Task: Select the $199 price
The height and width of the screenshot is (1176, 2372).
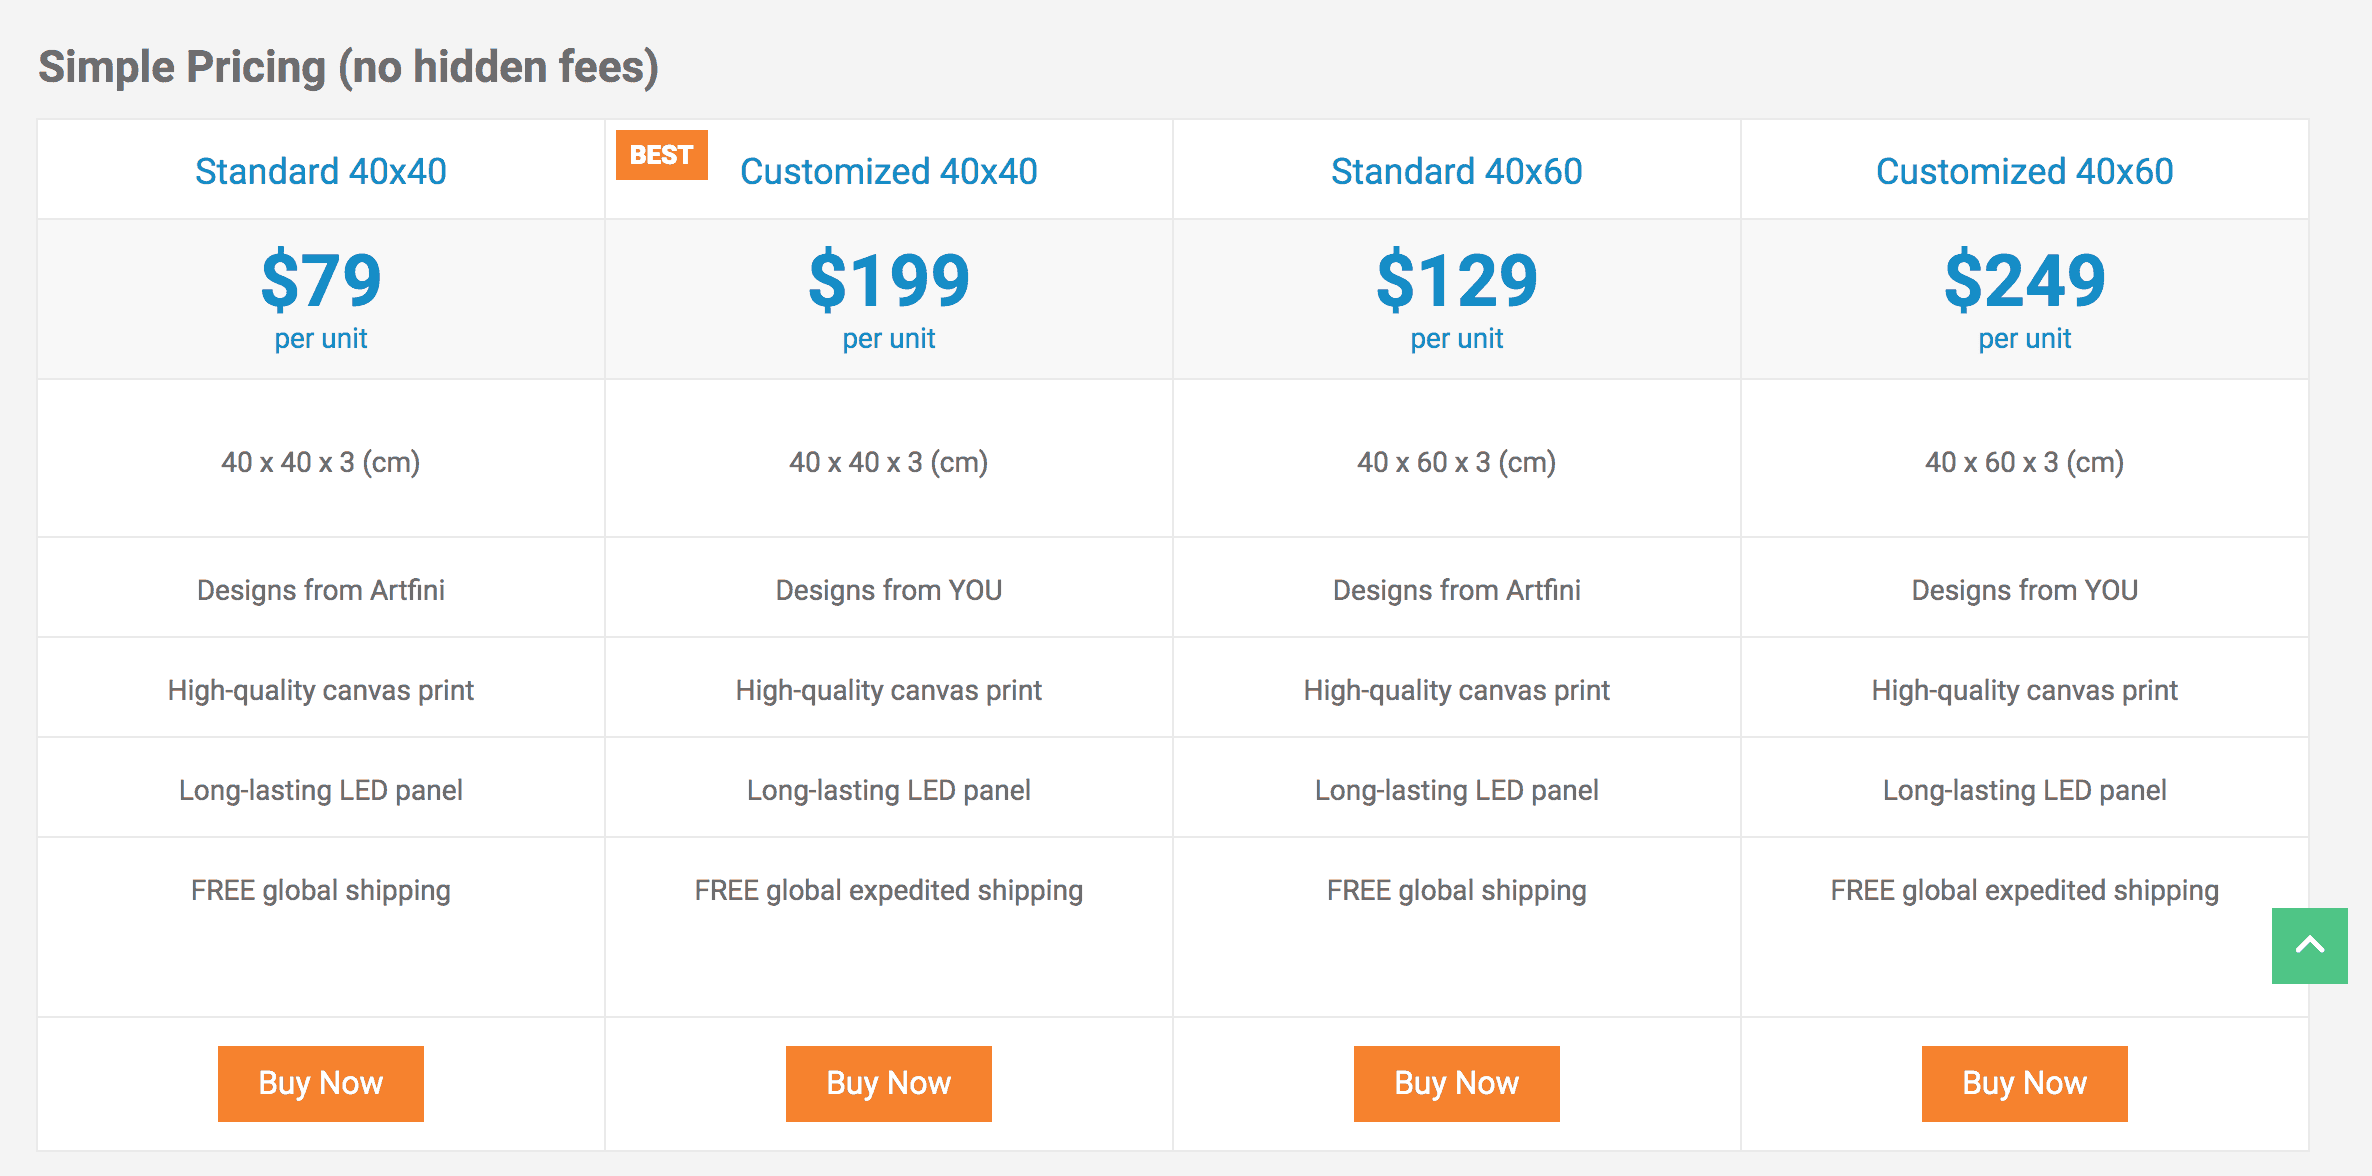Action: tap(888, 281)
